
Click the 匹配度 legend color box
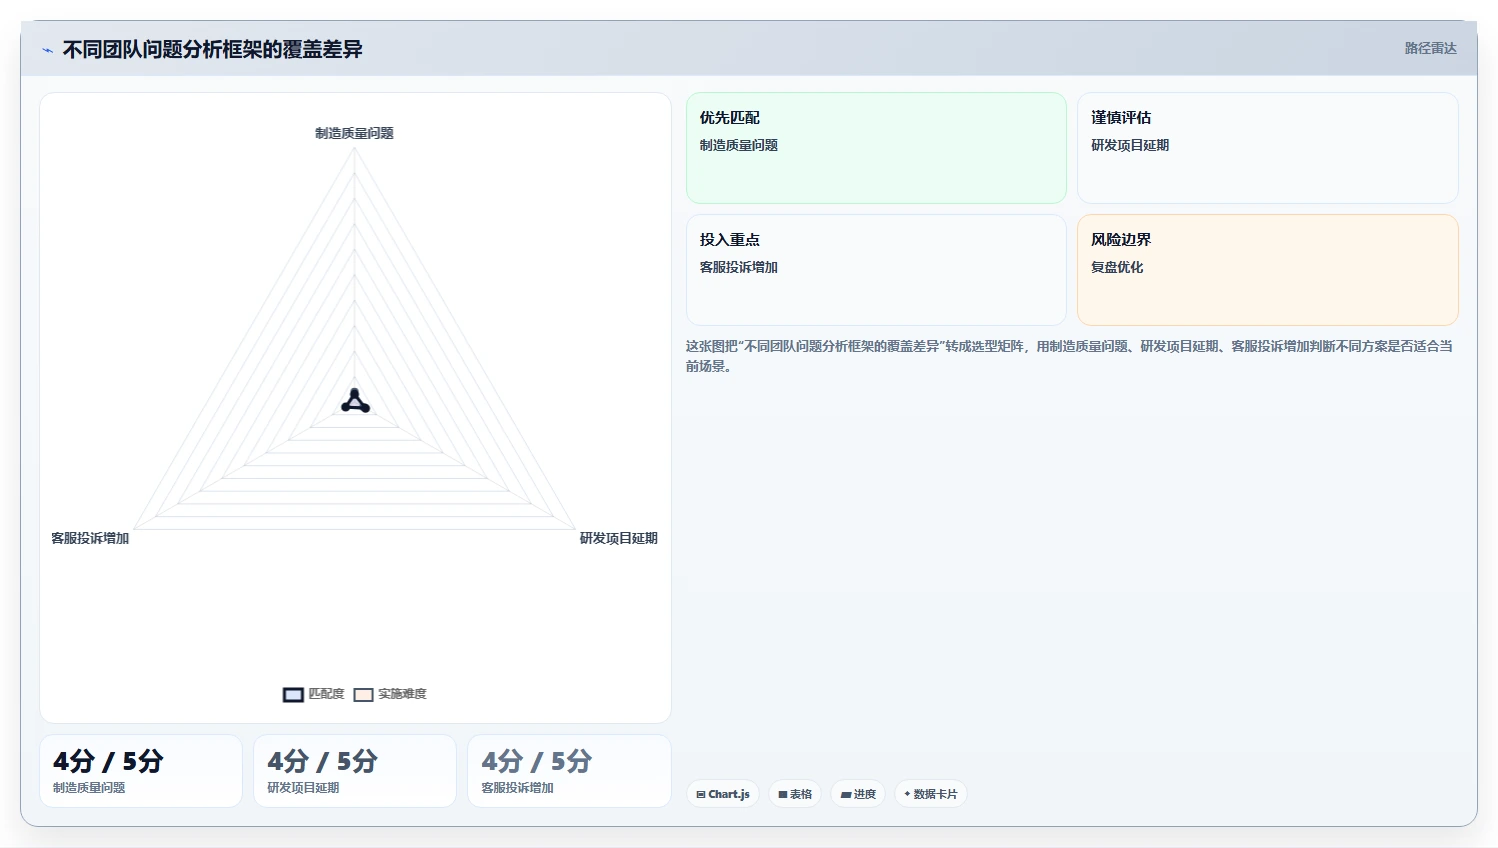coord(293,695)
